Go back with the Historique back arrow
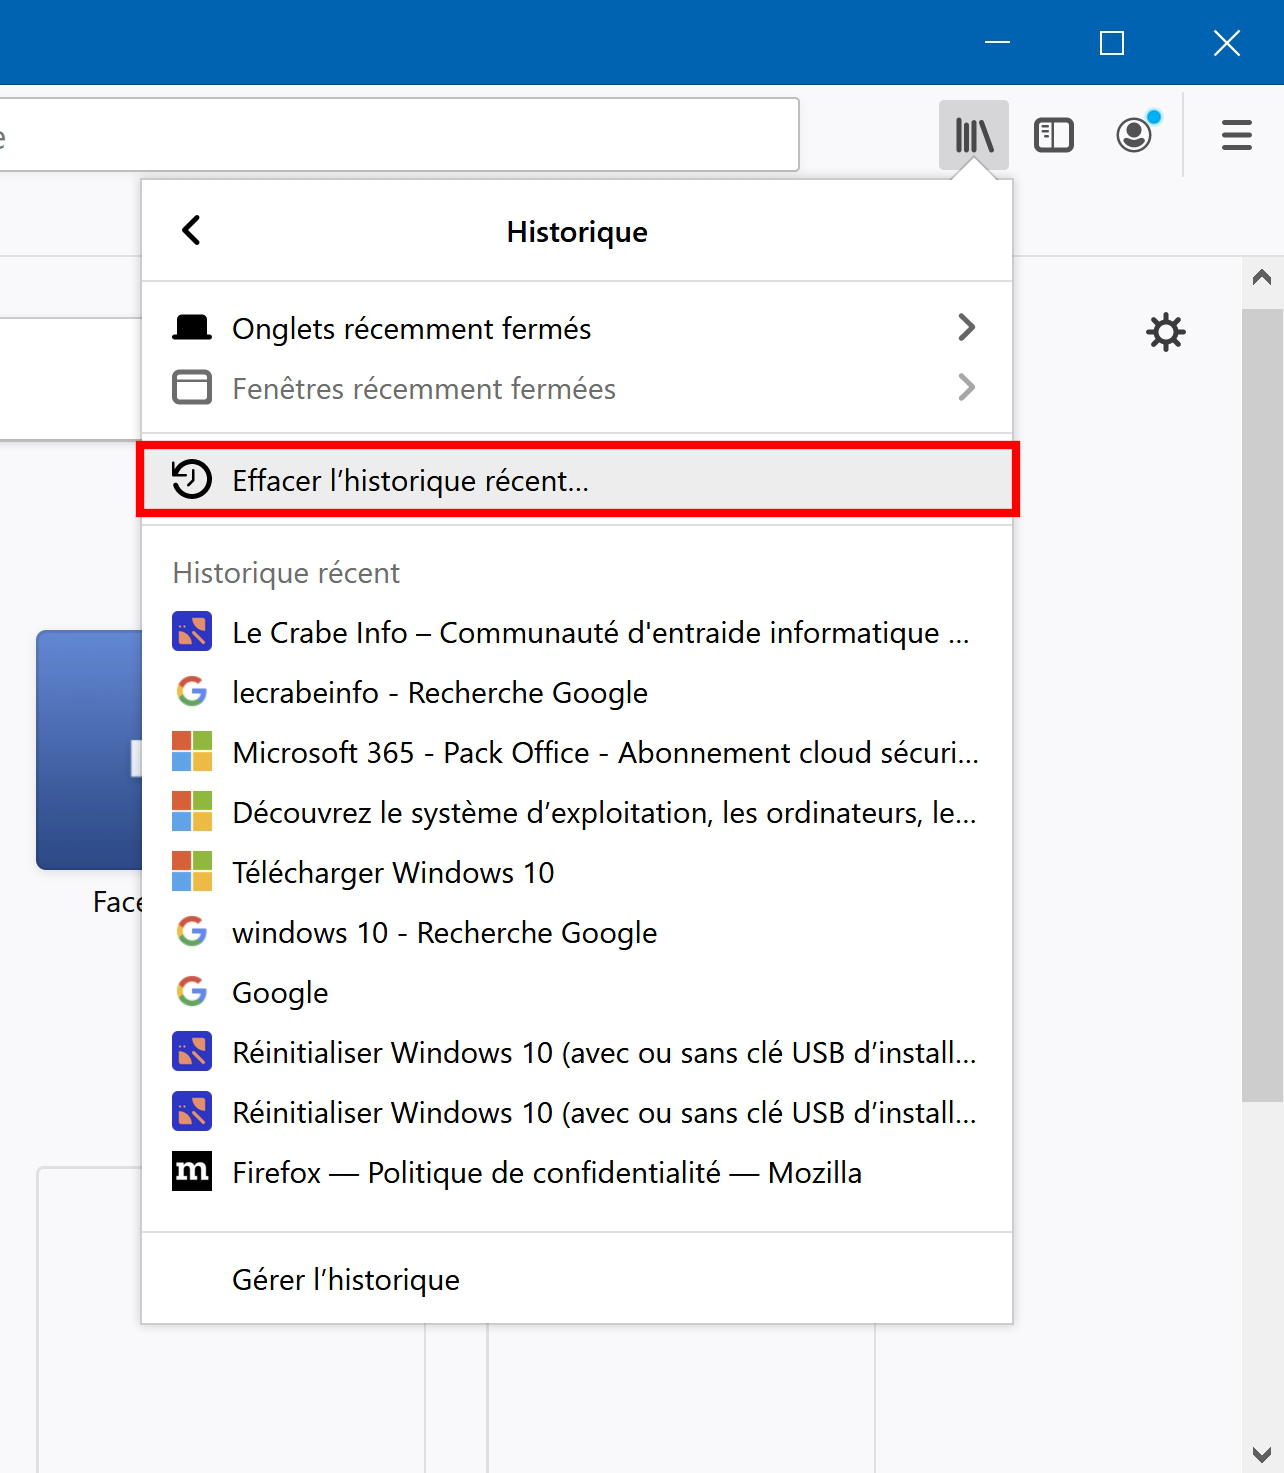This screenshot has width=1284, height=1473. 192,230
